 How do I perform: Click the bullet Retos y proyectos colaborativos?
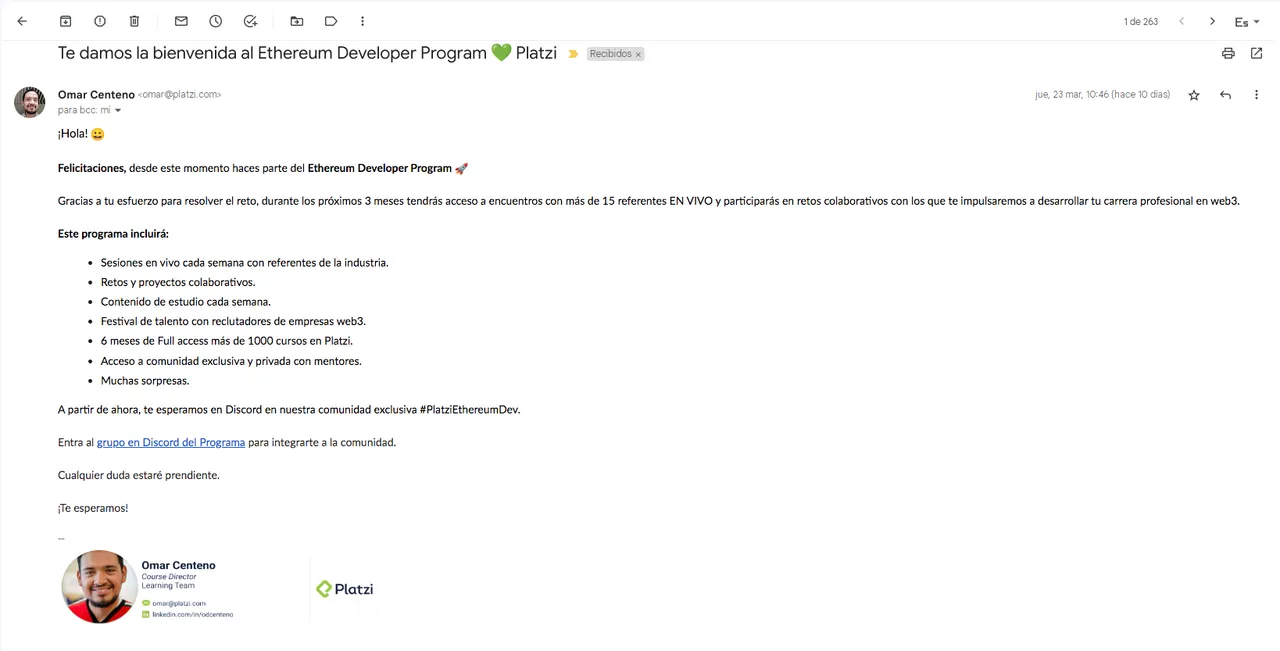[x=178, y=282]
